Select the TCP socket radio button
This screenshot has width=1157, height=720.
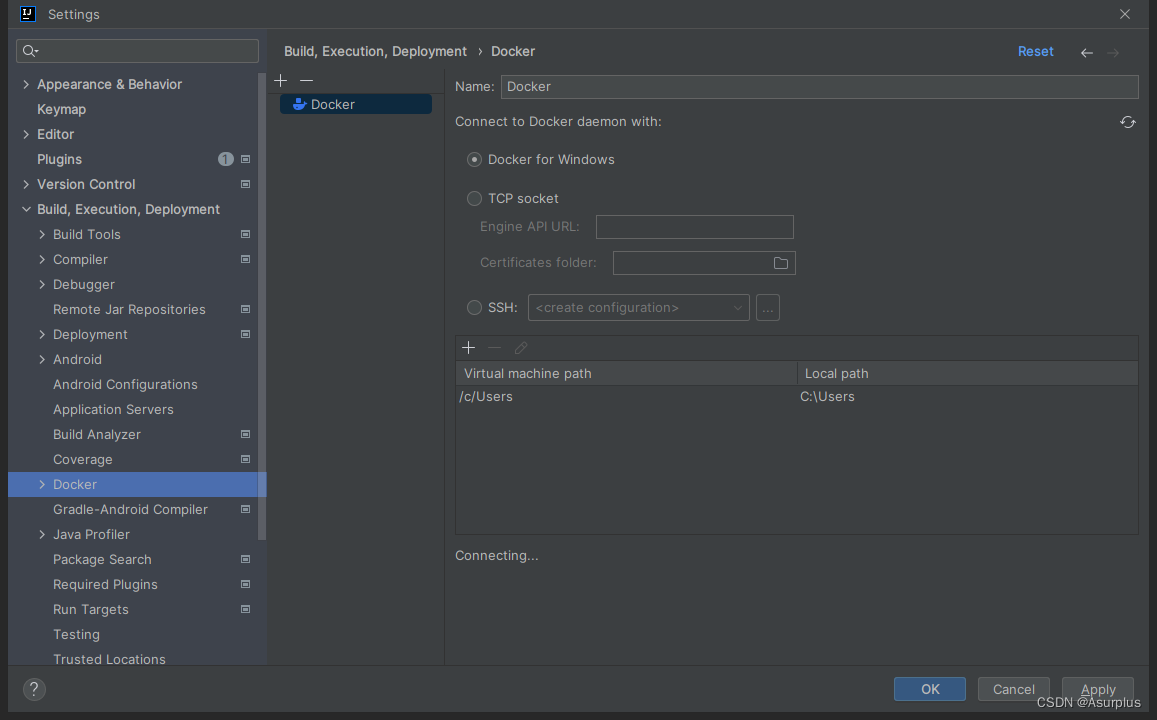[474, 198]
